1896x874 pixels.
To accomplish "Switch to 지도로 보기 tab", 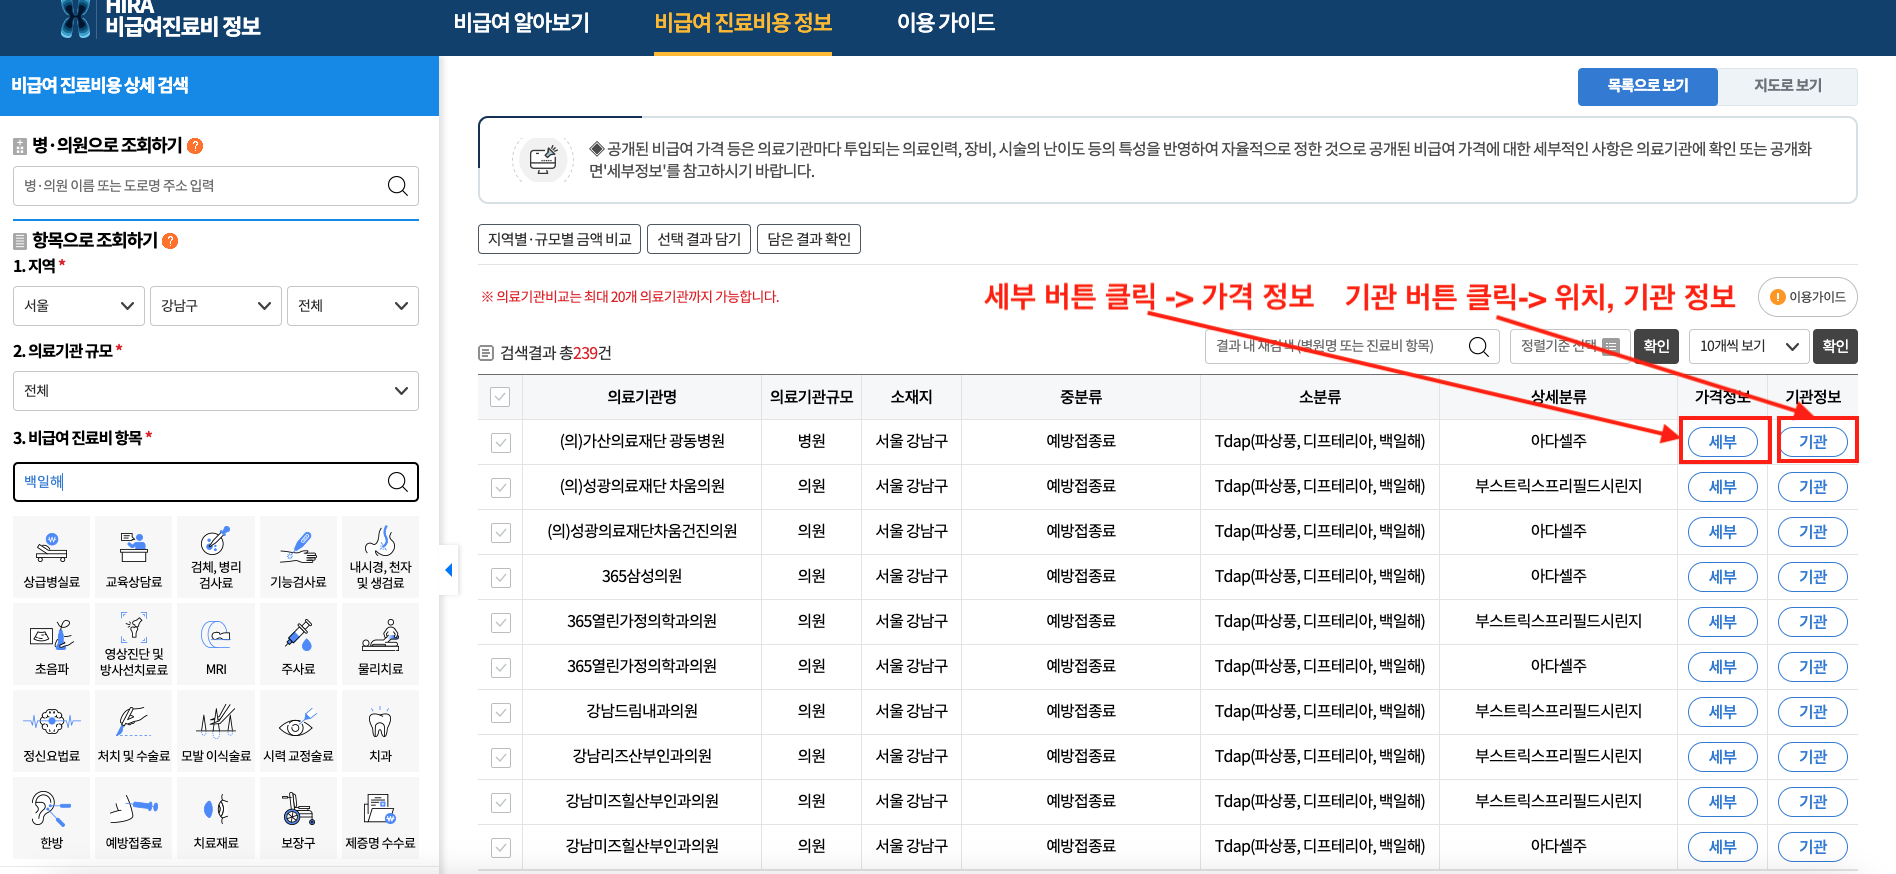I will 1788,86.
